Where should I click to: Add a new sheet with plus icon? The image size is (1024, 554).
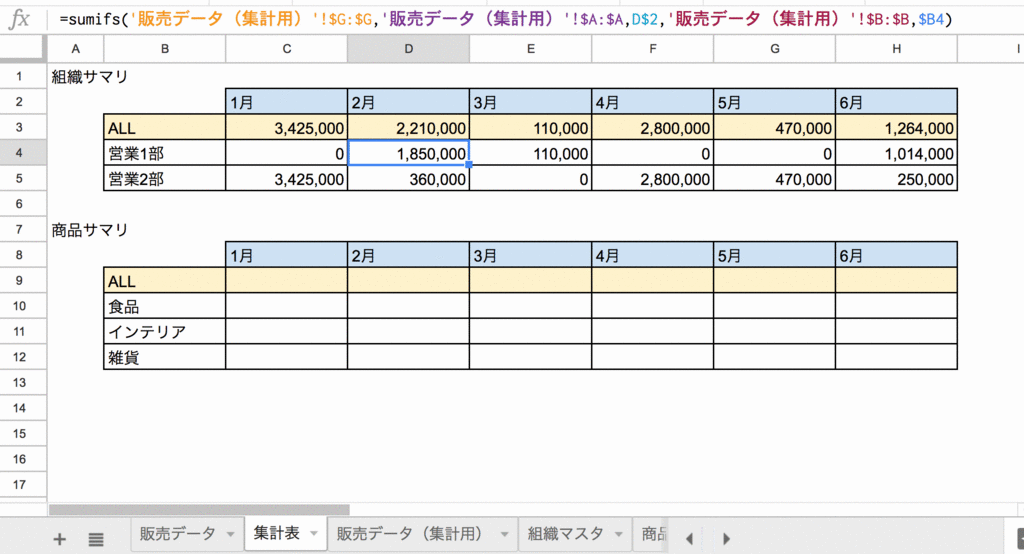(x=59, y=539)
